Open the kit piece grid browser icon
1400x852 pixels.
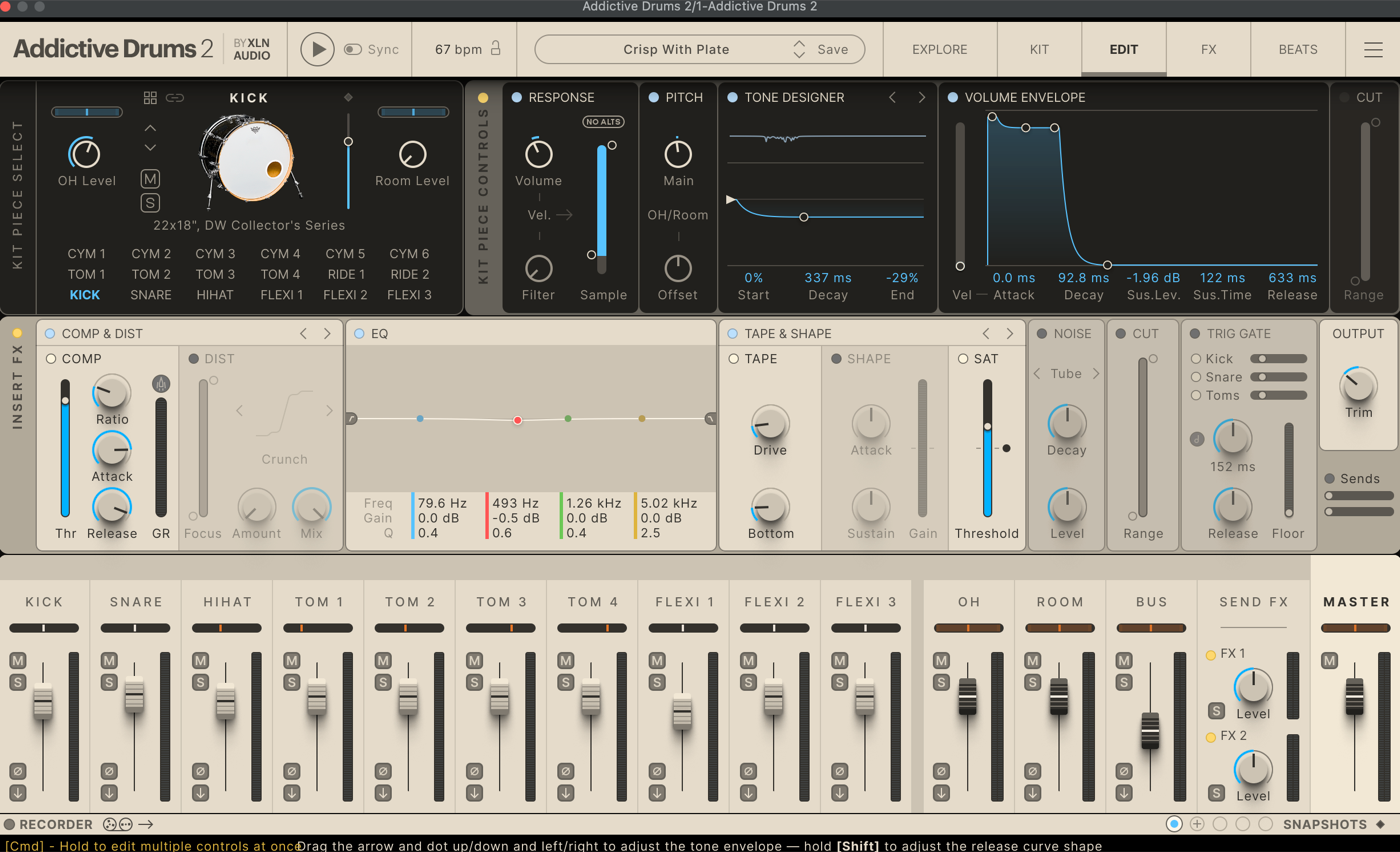pyautogui.click(x=150, y=98)
